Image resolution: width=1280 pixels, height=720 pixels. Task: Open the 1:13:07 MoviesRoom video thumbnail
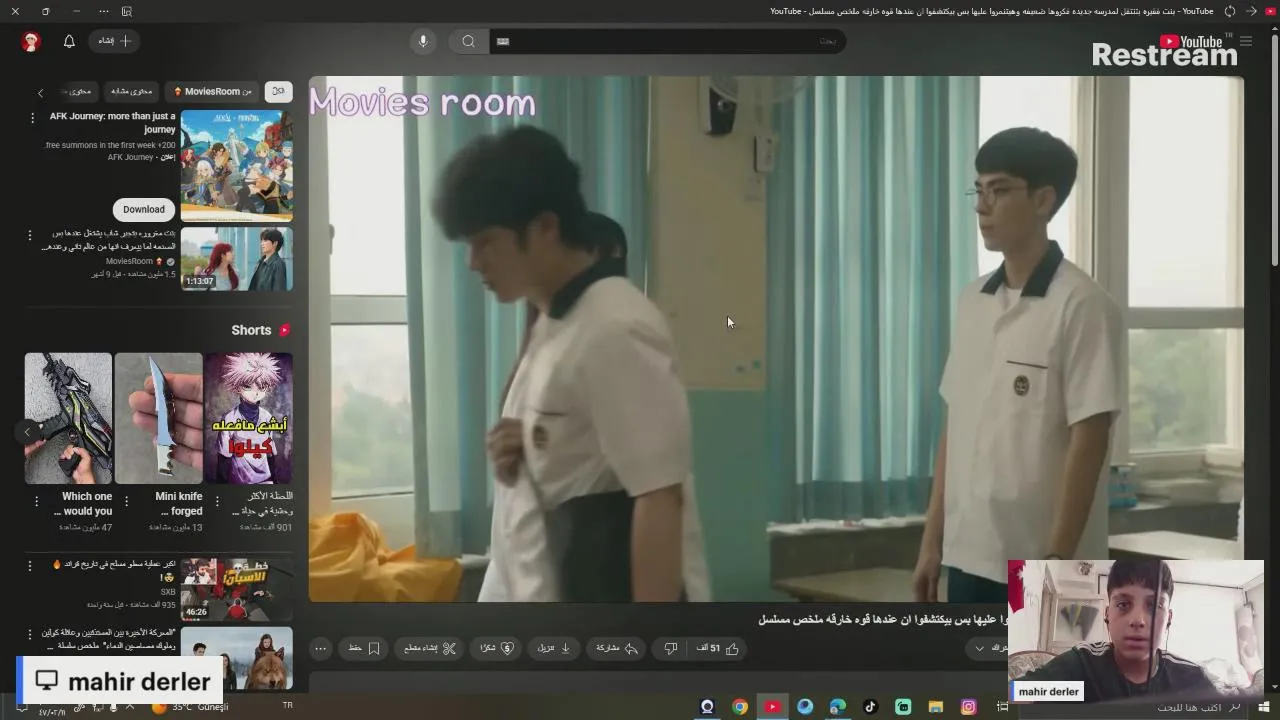[x=237, y=259]
